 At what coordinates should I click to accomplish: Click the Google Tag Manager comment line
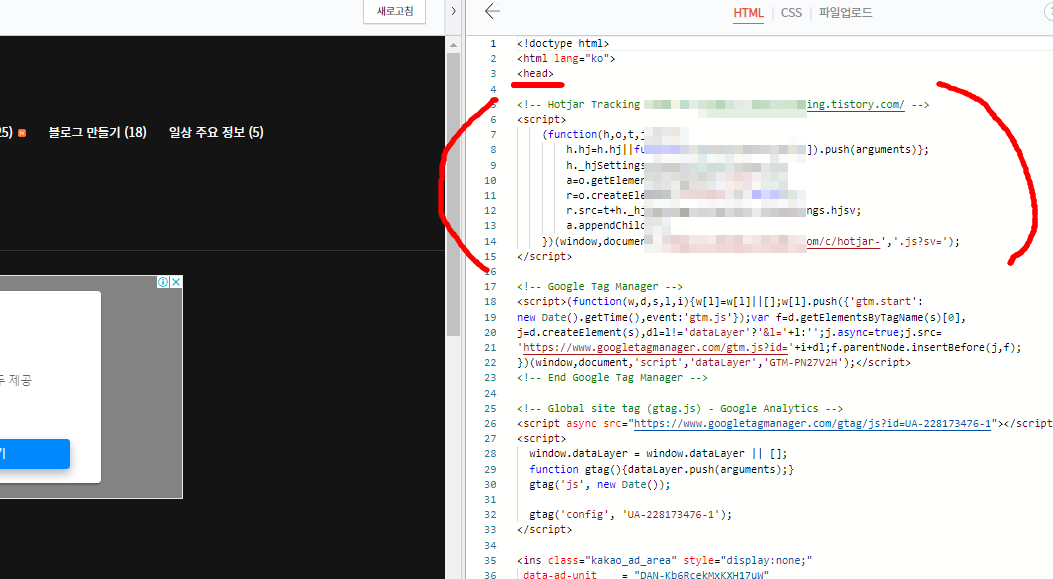(x=600, y=286)
